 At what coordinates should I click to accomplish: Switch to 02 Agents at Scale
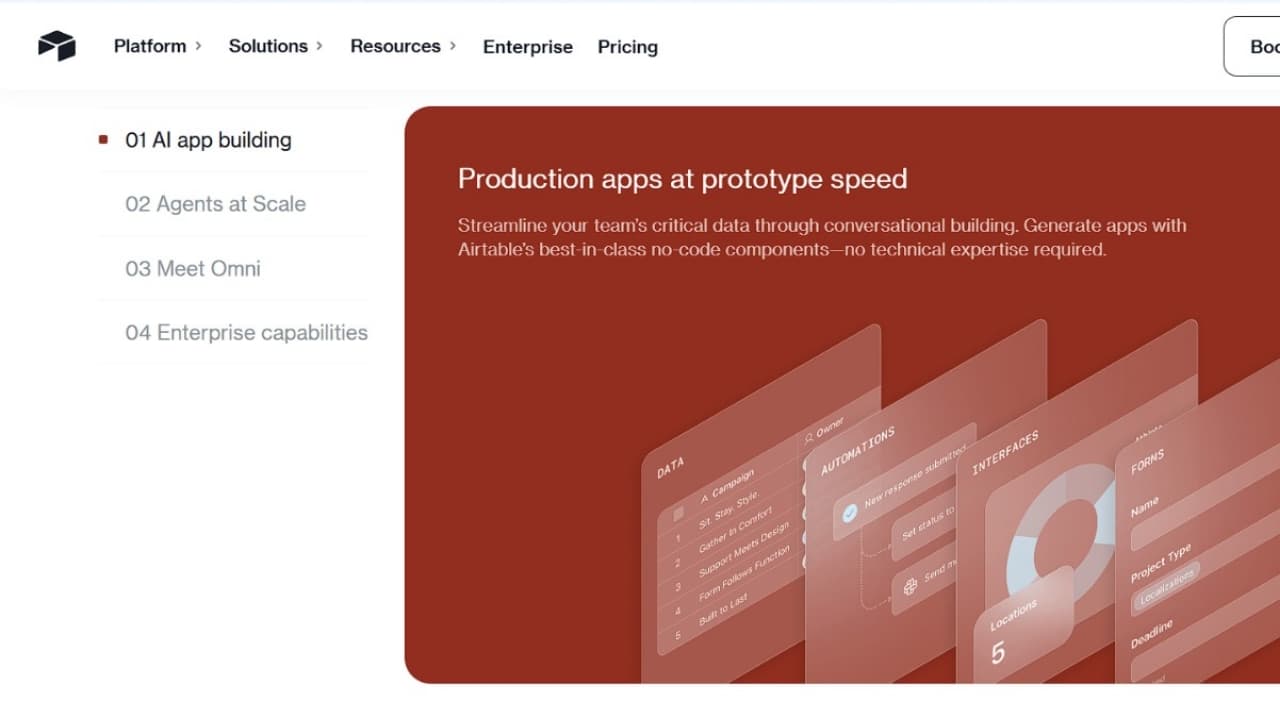pyautogui.click(x=215, y=204)
